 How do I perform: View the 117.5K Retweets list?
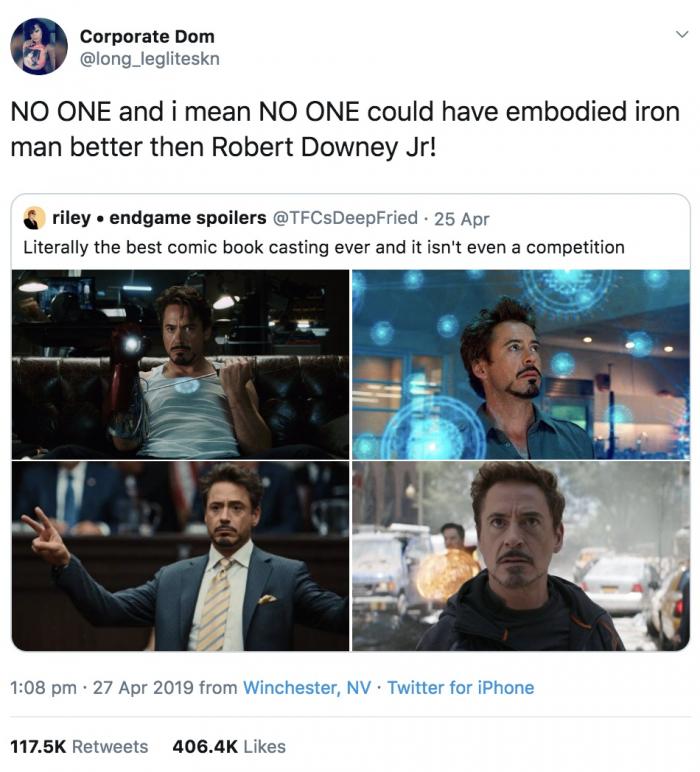[x=78, y=746]
